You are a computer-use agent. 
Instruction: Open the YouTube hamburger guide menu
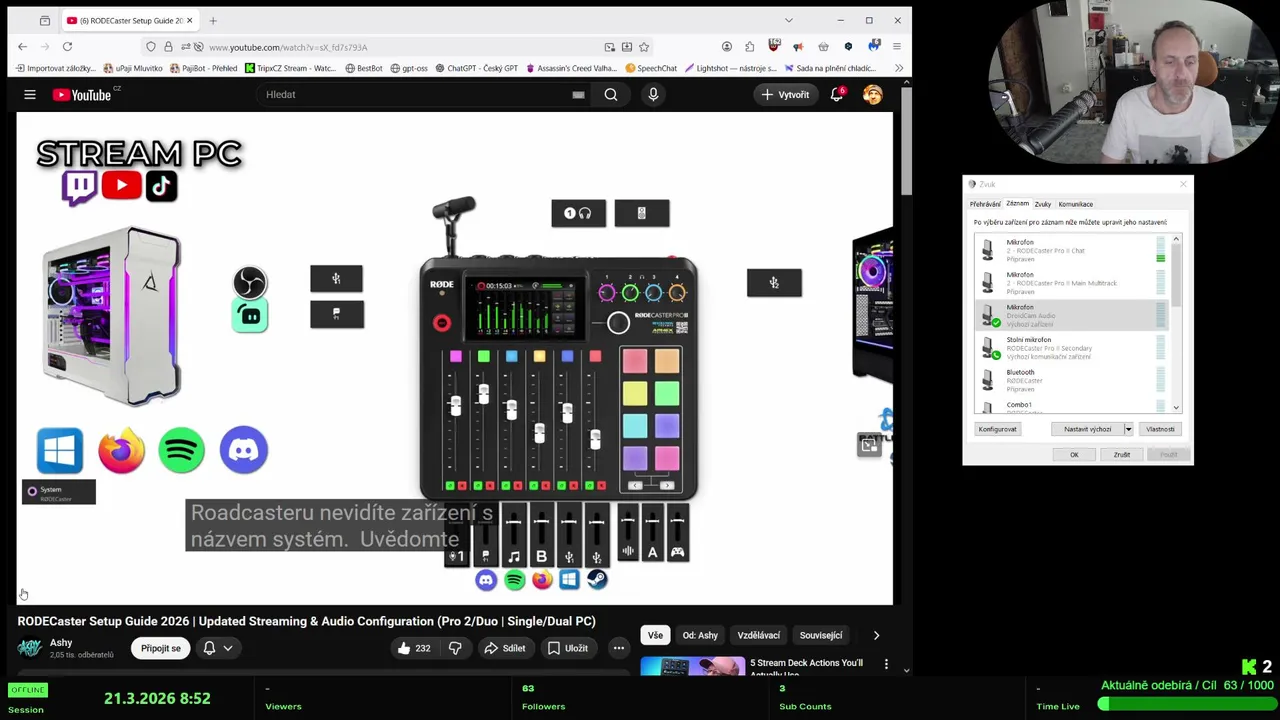[30, 95]
